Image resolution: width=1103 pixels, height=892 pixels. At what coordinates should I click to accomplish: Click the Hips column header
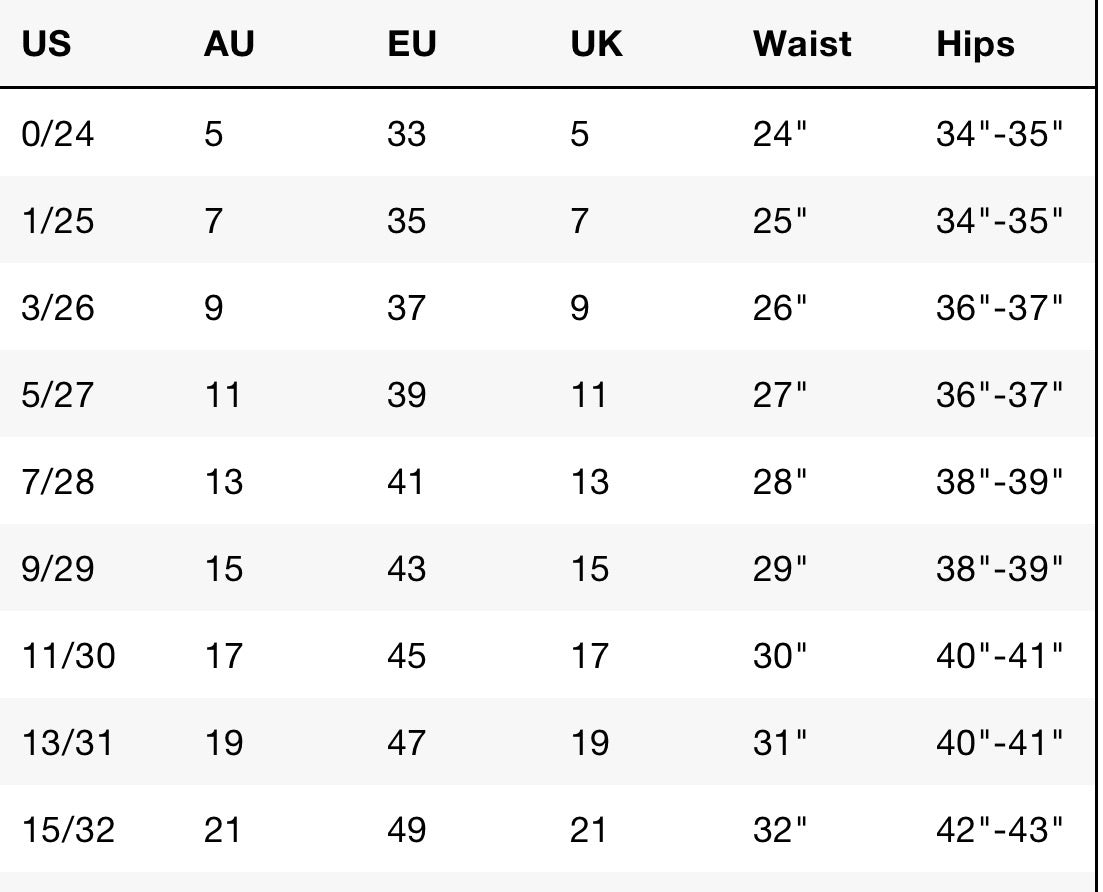click(x=975, y=45)
